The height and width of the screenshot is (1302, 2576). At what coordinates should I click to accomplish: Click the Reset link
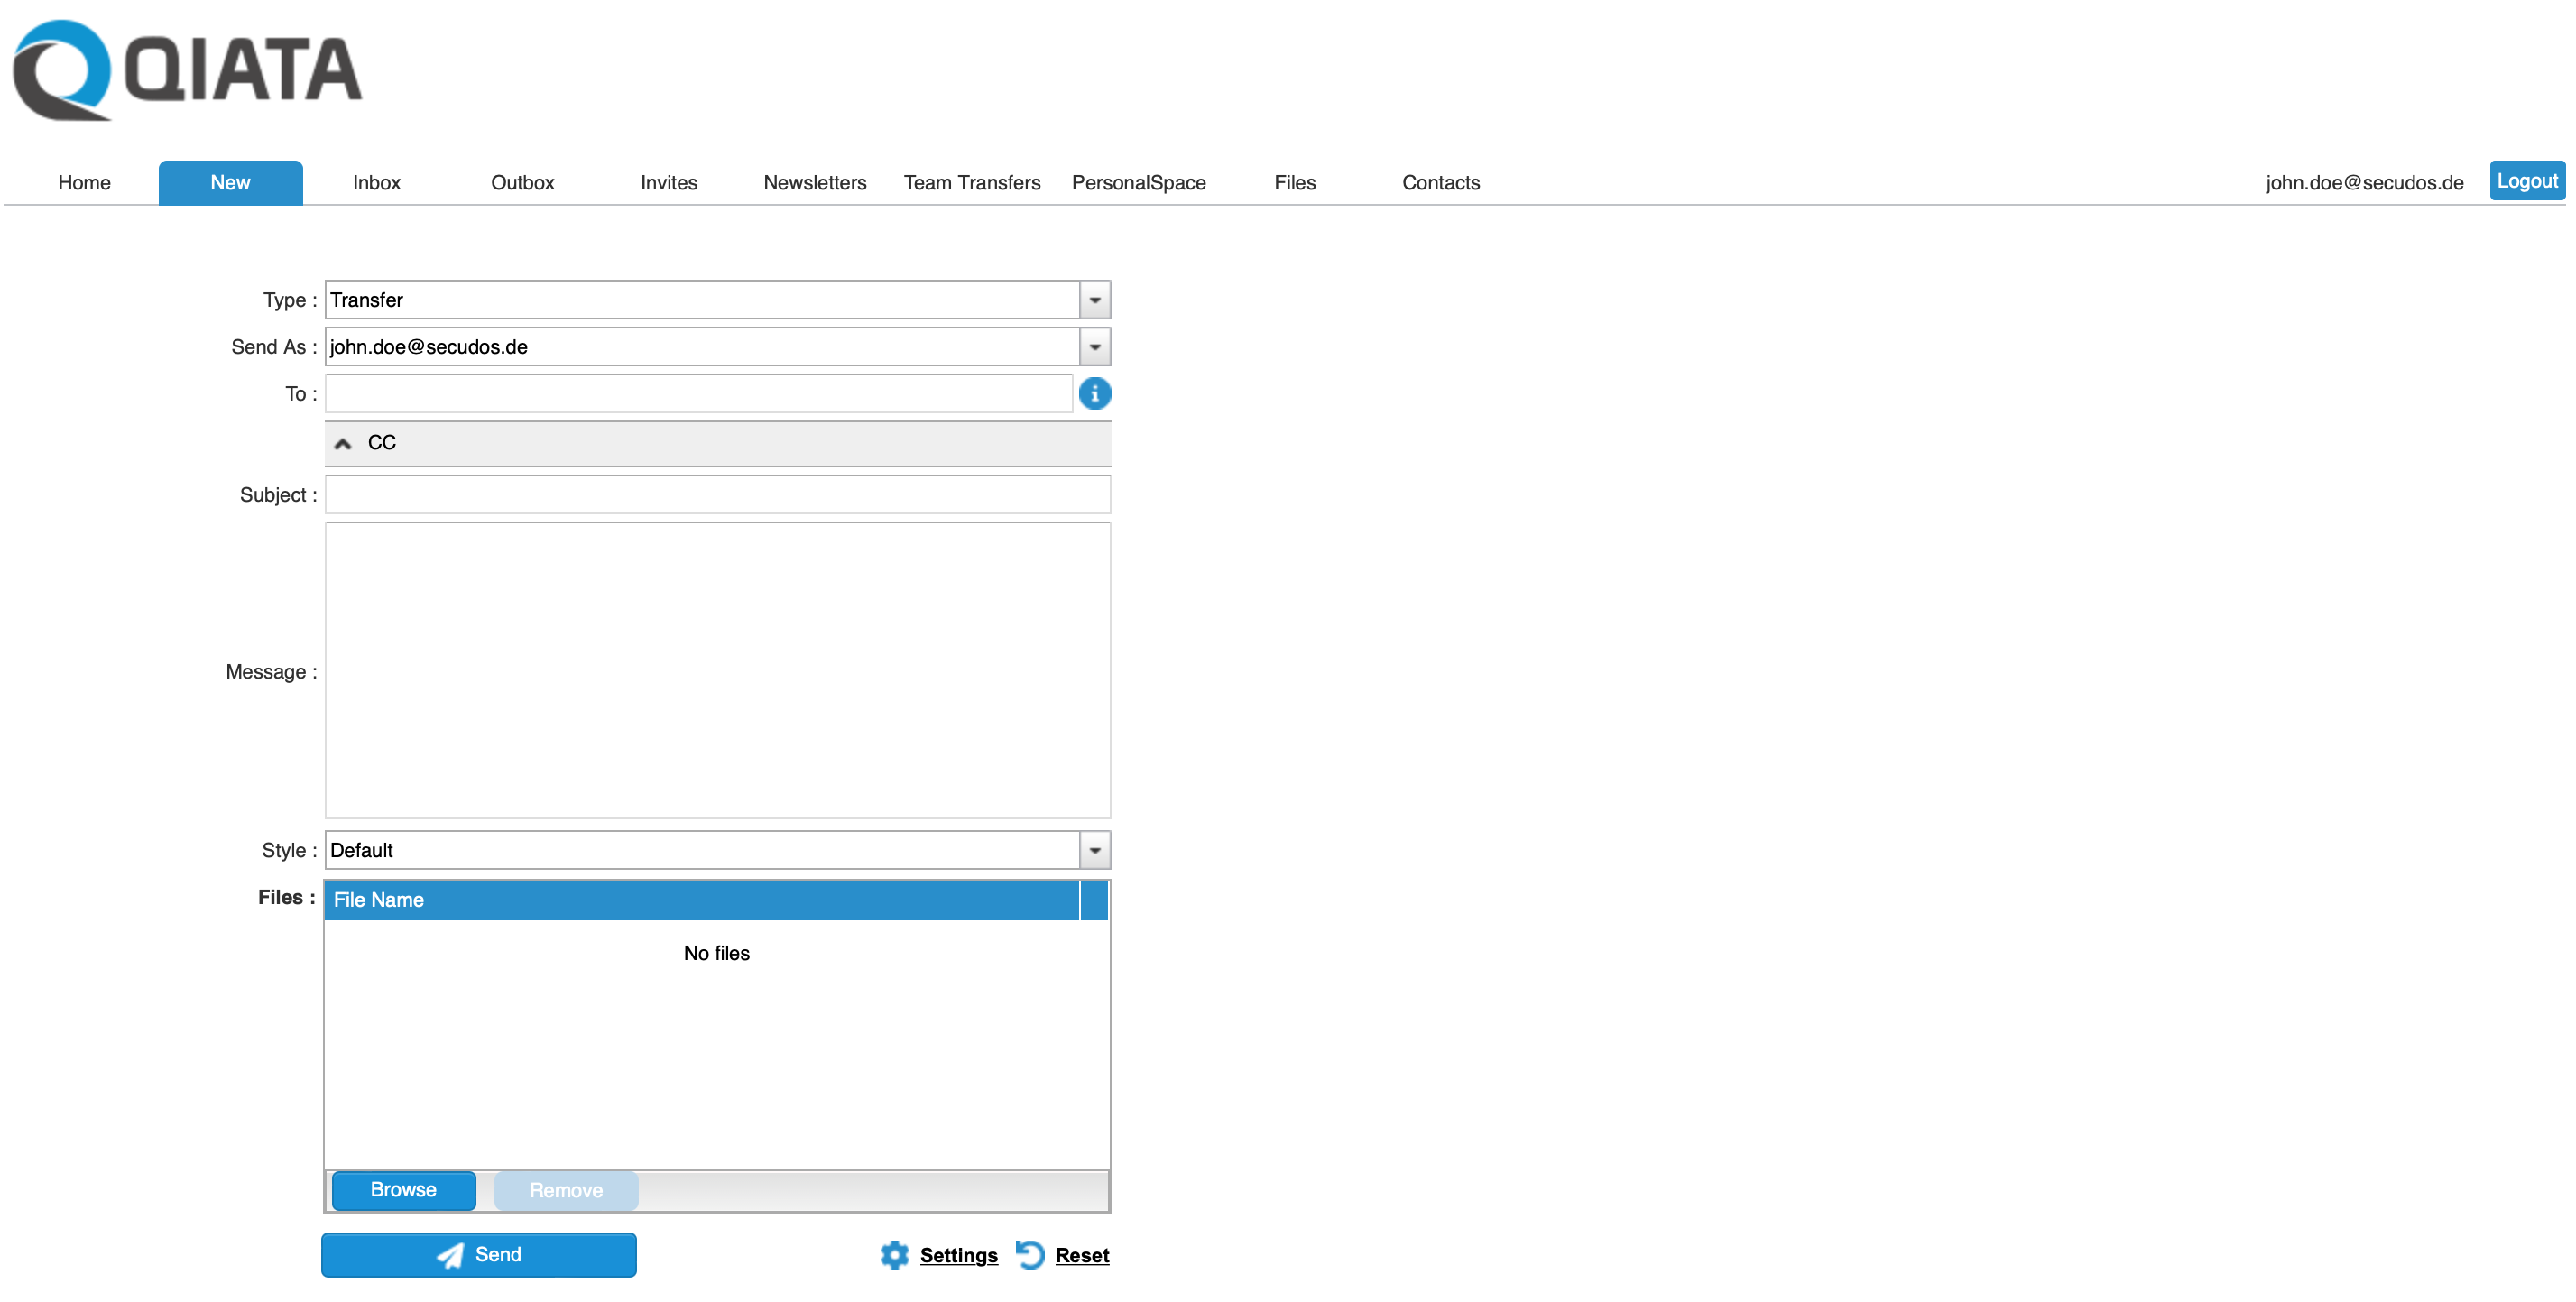(x=1082, y=1255)
